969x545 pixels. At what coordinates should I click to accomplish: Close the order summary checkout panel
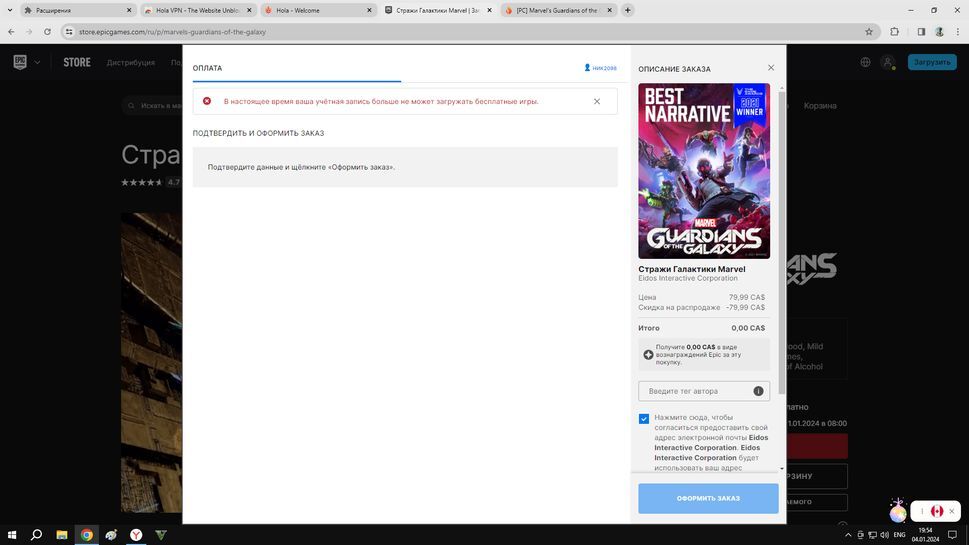pyautogui.click(x=771, y=68)
